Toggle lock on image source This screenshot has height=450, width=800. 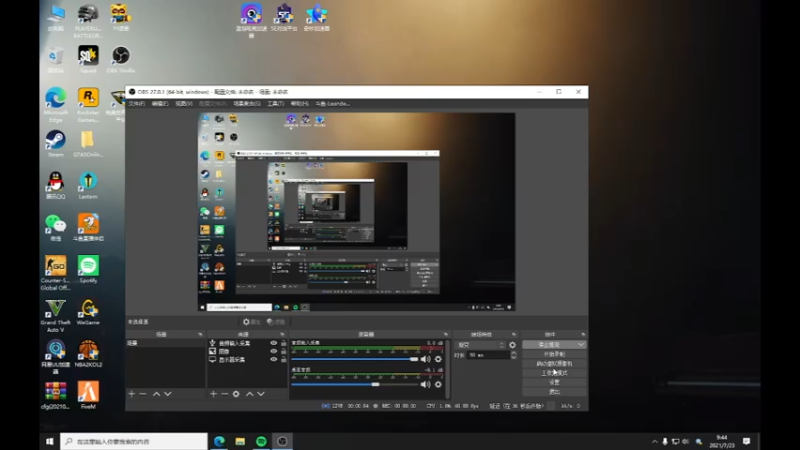pyautogui.click(x=284, y=352)
